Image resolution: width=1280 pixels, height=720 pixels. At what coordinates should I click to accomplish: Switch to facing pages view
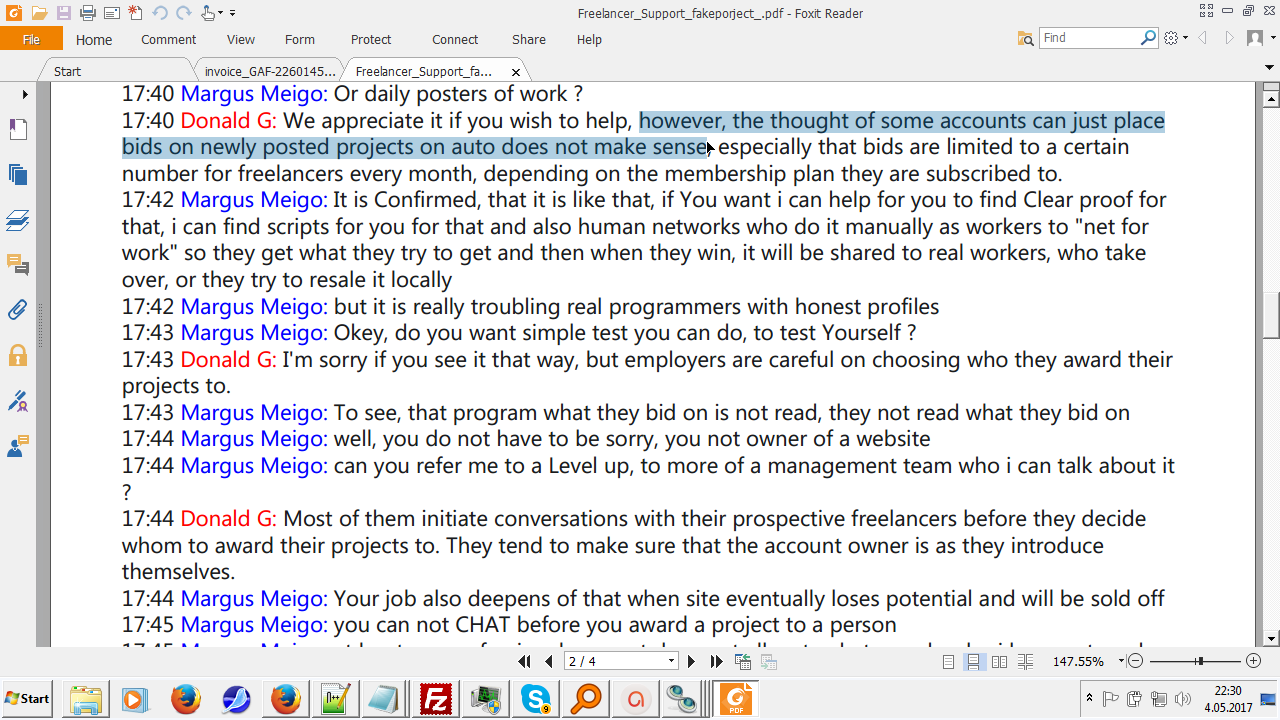tap(998, 662)
